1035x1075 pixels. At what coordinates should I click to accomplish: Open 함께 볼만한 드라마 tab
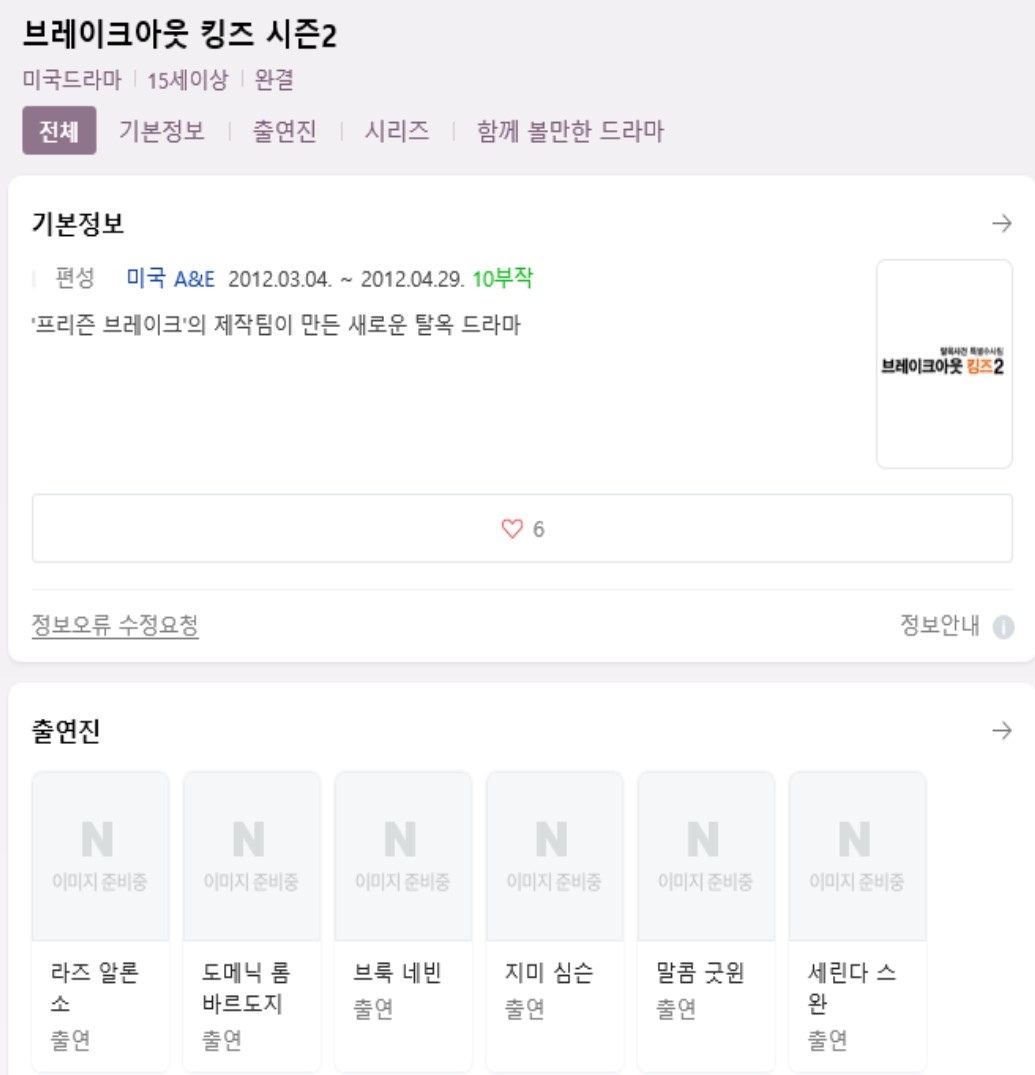coord(570,130)
